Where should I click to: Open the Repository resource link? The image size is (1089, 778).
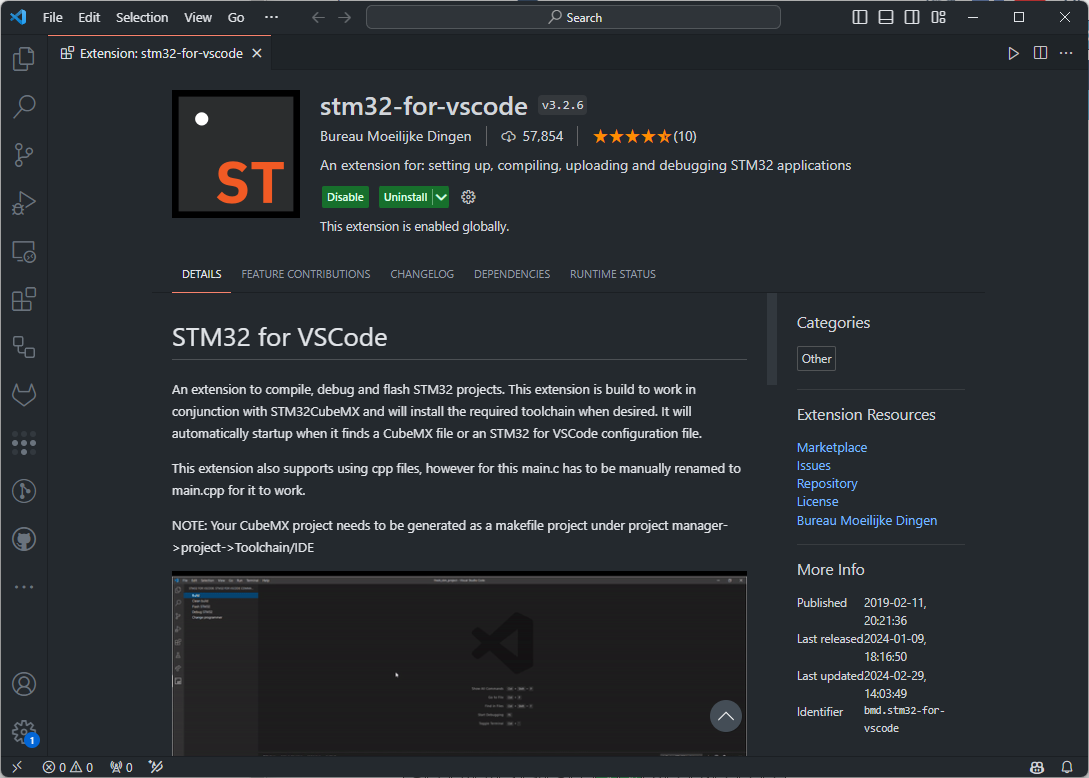pos(827,483)
